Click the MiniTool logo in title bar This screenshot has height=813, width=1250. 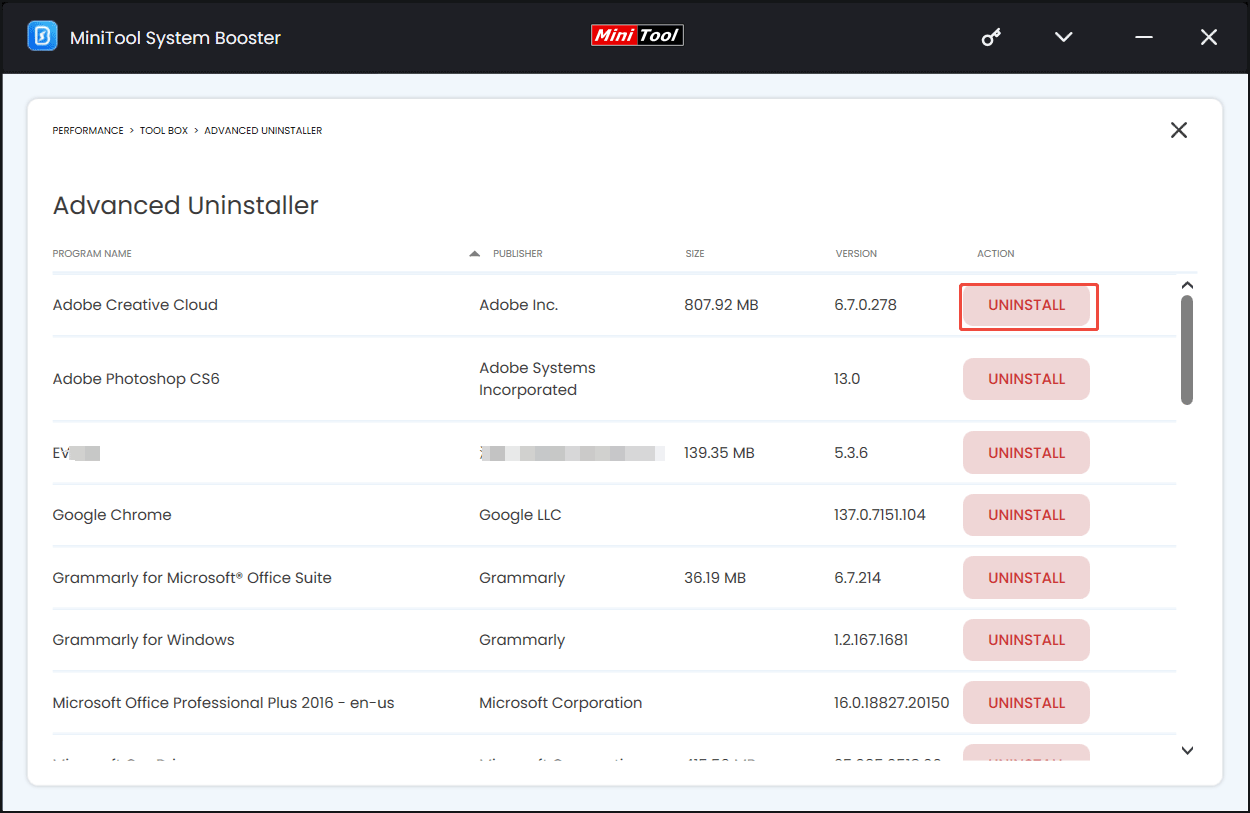coord(637,35)
